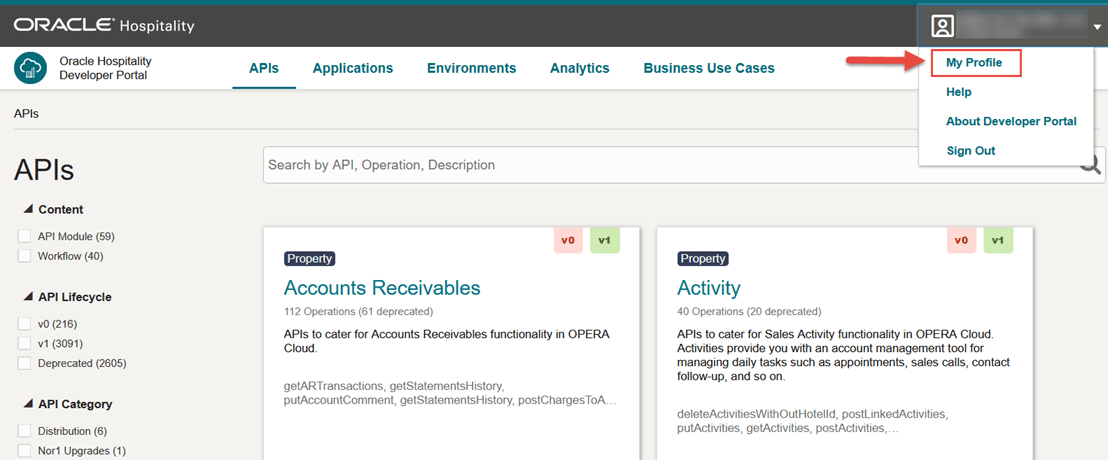Open the Accounts Receivables API link
1108x460 pixels.
pos(382,288)
